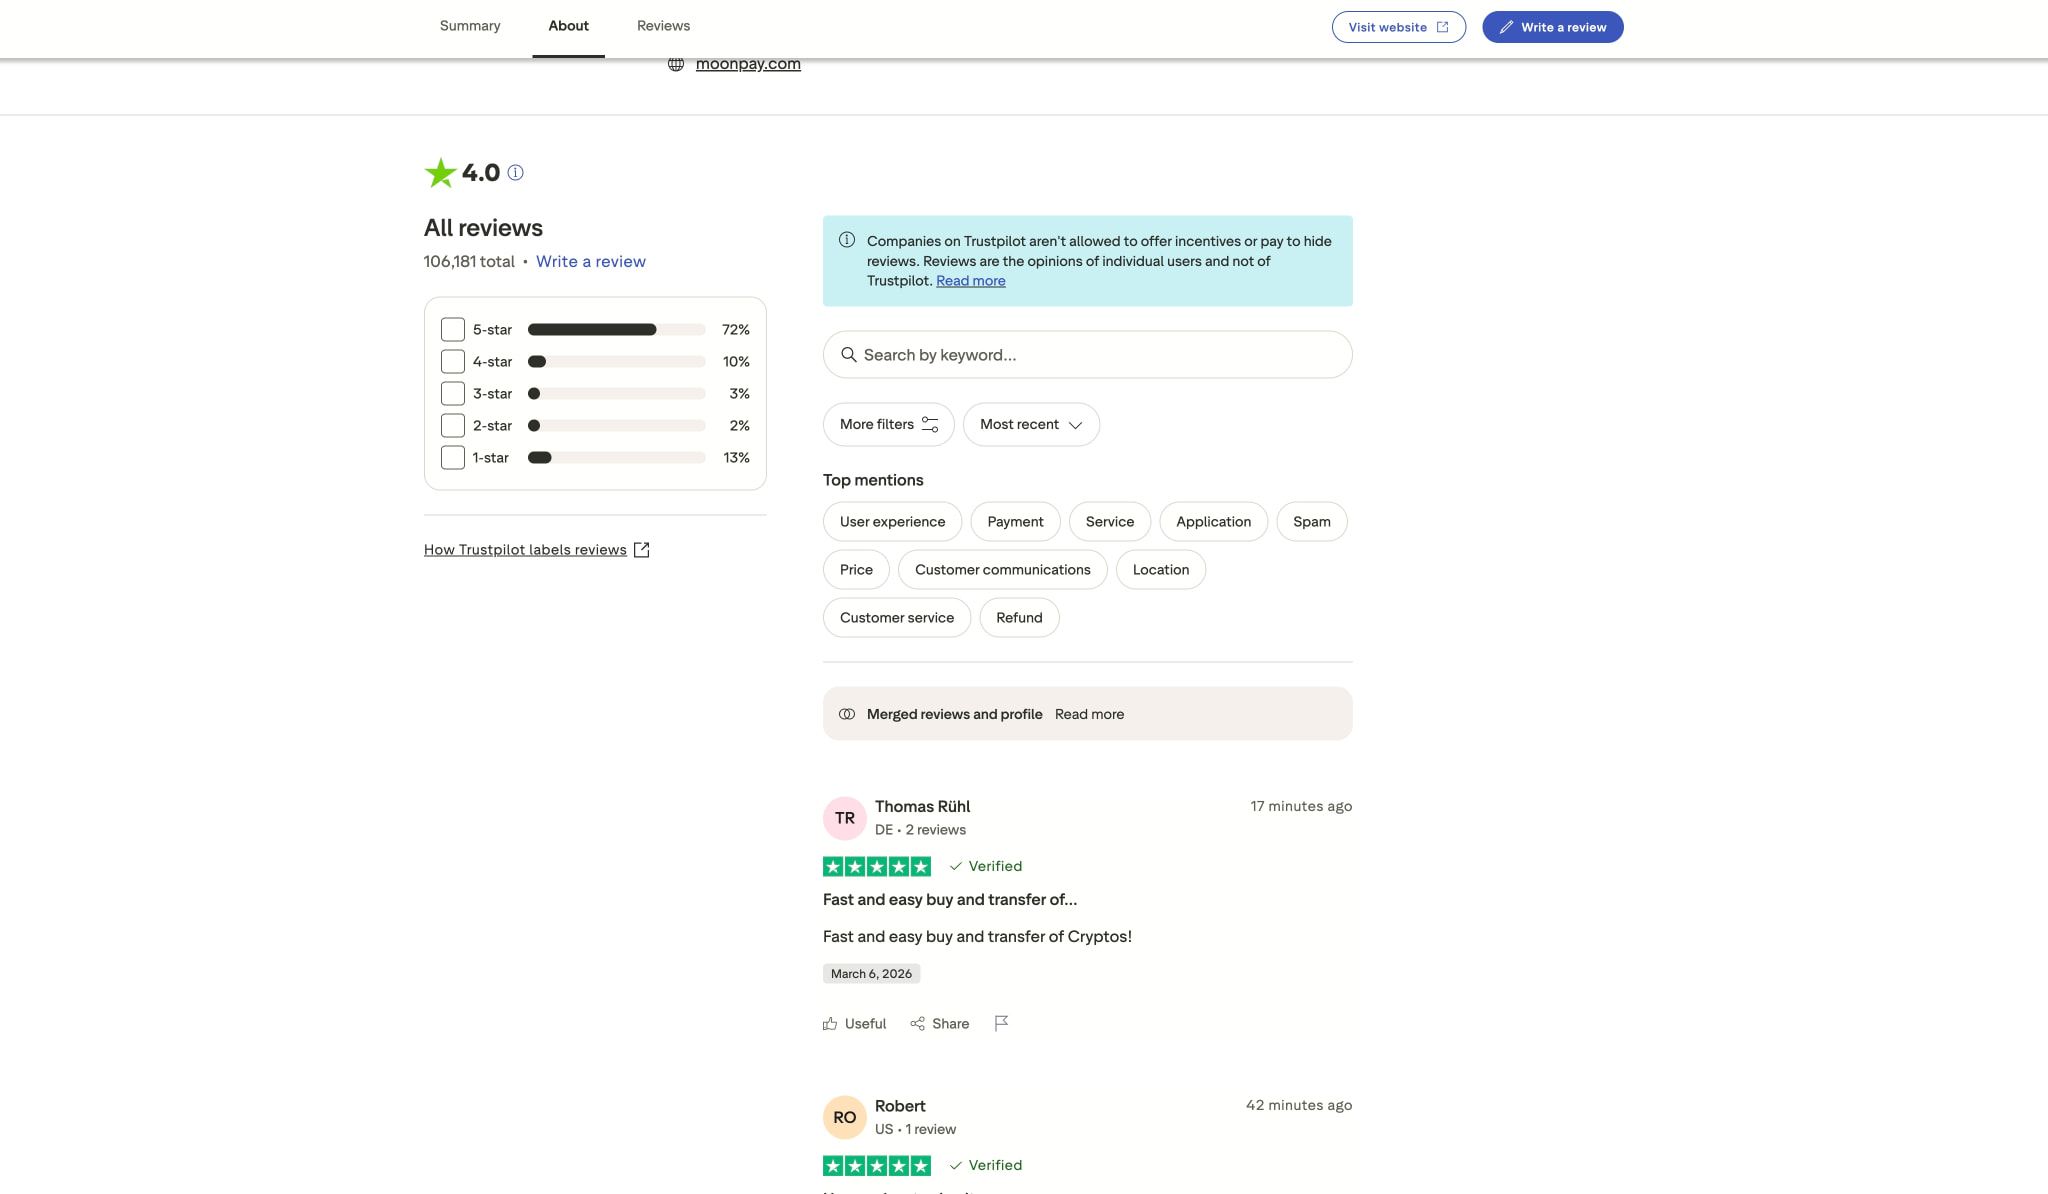Filter by Customer communications mention

[x=1002, y=570]
